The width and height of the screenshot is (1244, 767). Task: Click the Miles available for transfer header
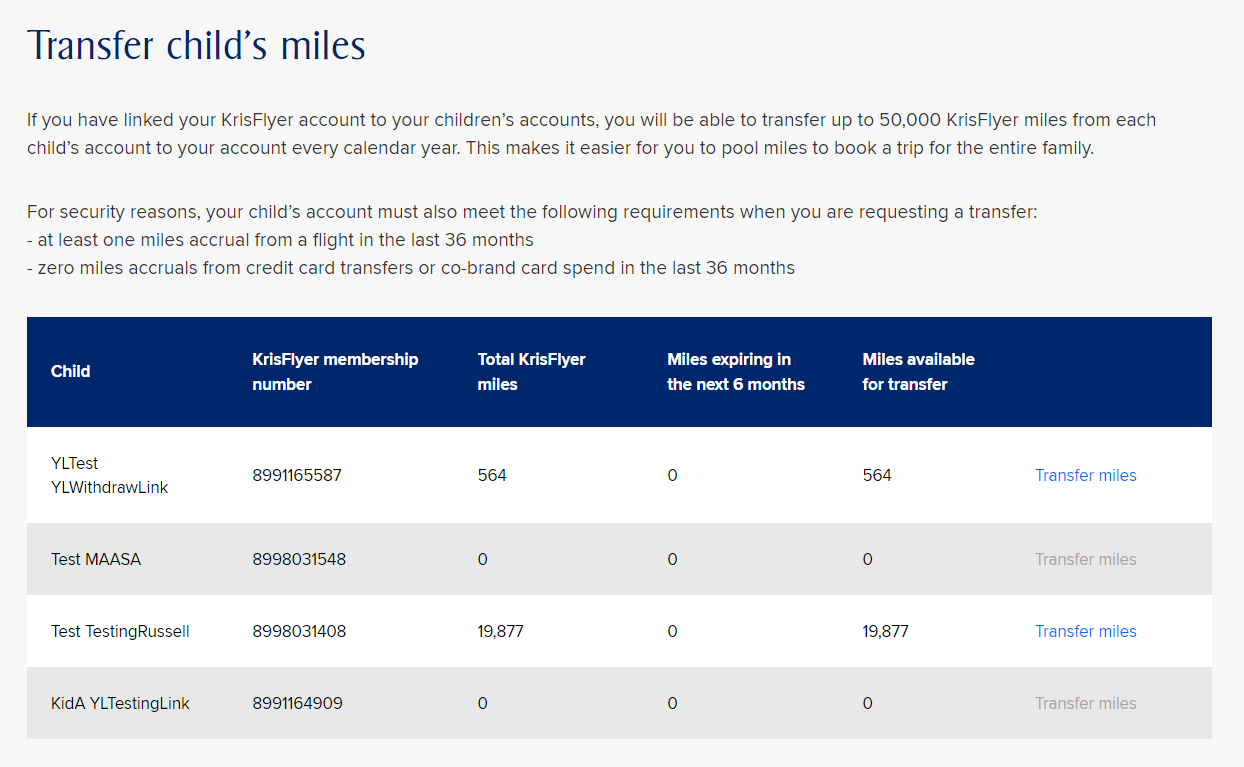[918, 371]
